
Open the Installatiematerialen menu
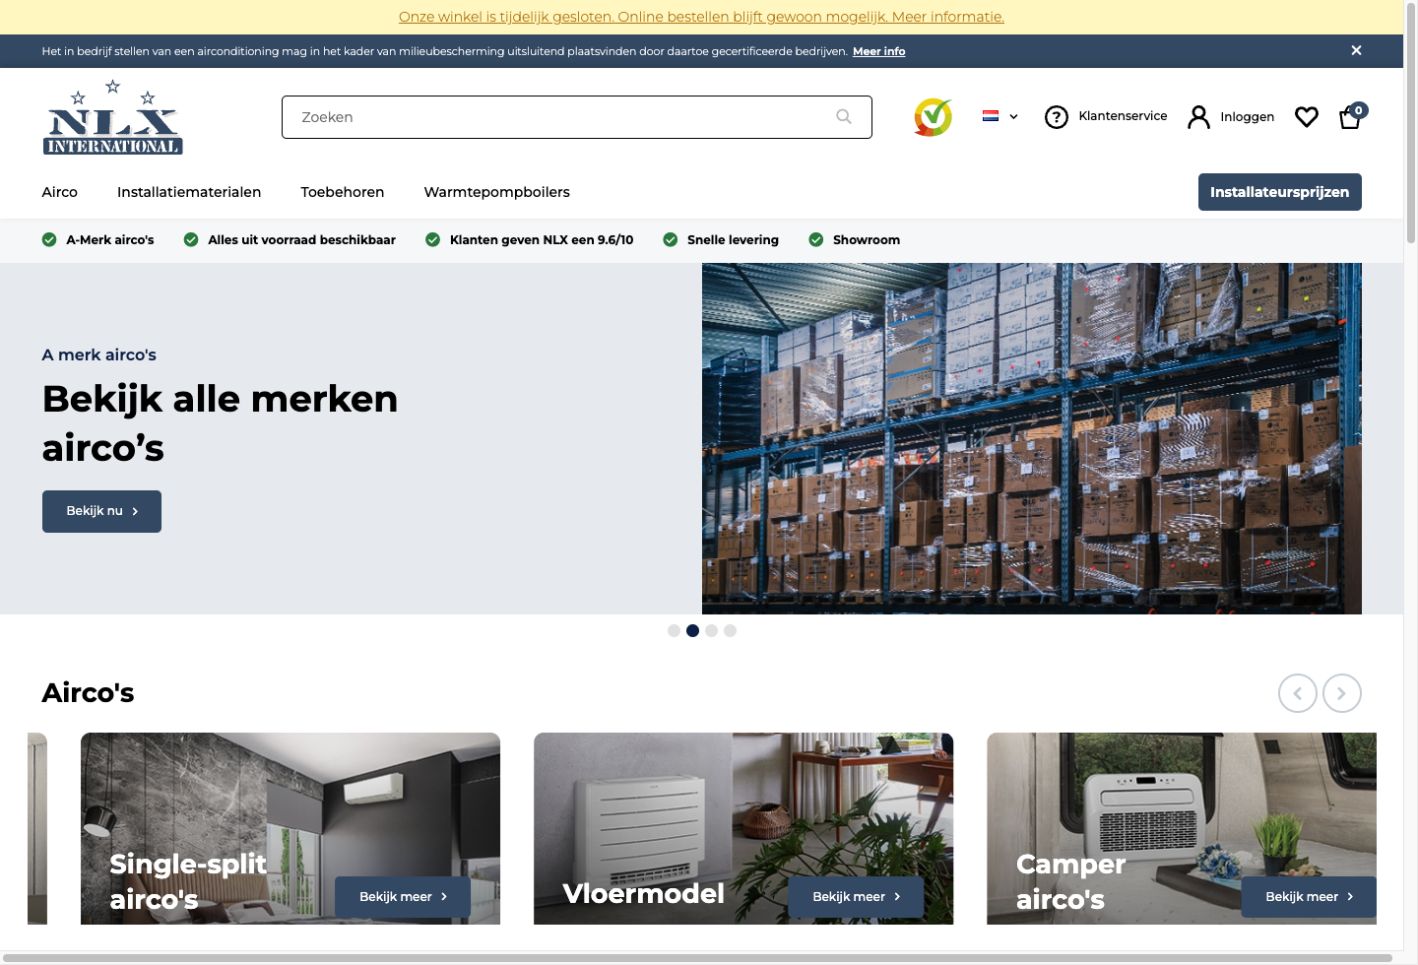tap(189, 192)
